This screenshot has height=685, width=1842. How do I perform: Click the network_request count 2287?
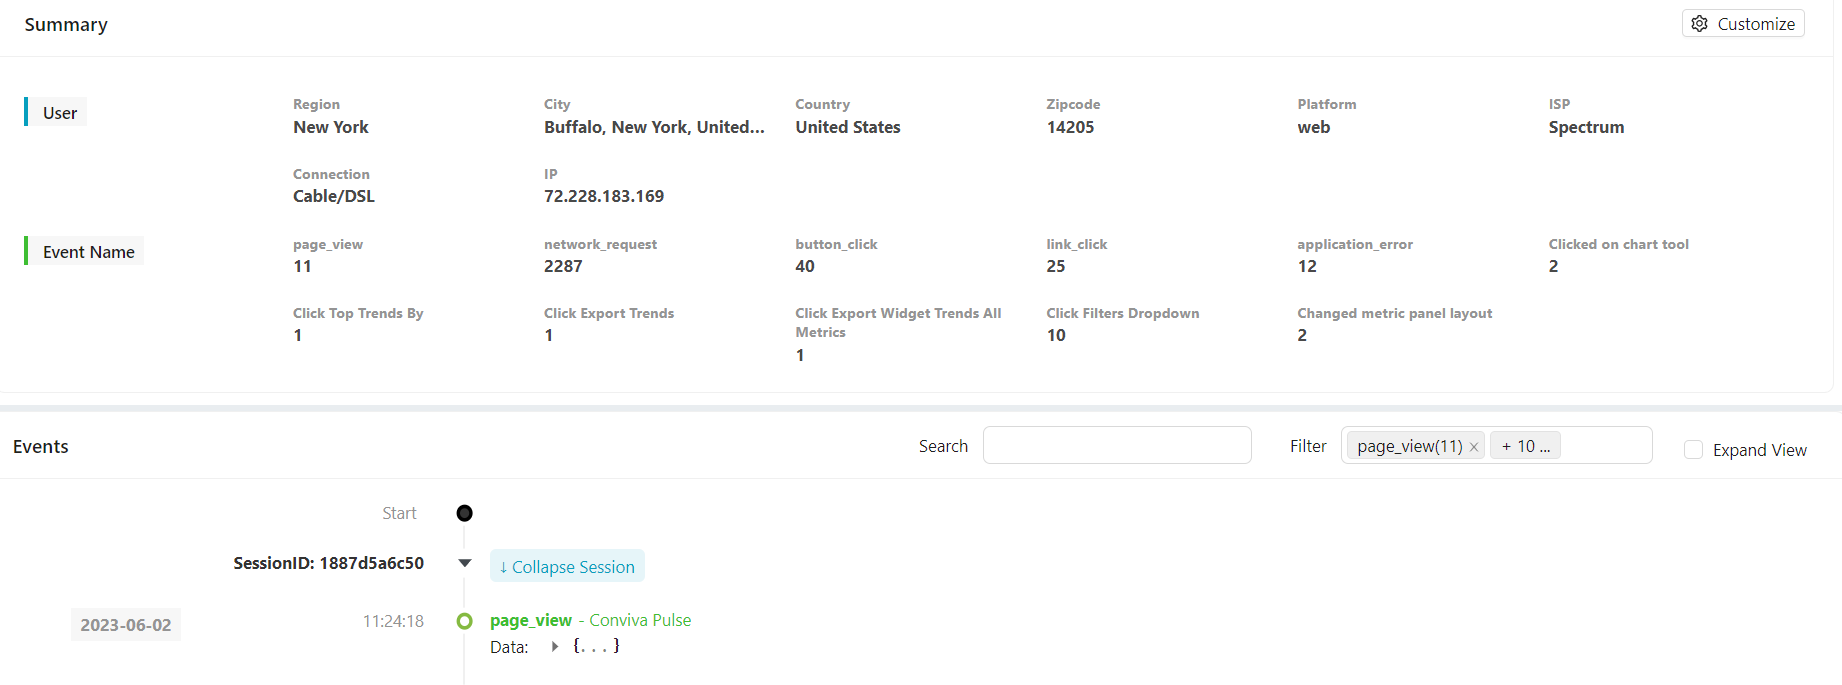(x=563, y=266)
